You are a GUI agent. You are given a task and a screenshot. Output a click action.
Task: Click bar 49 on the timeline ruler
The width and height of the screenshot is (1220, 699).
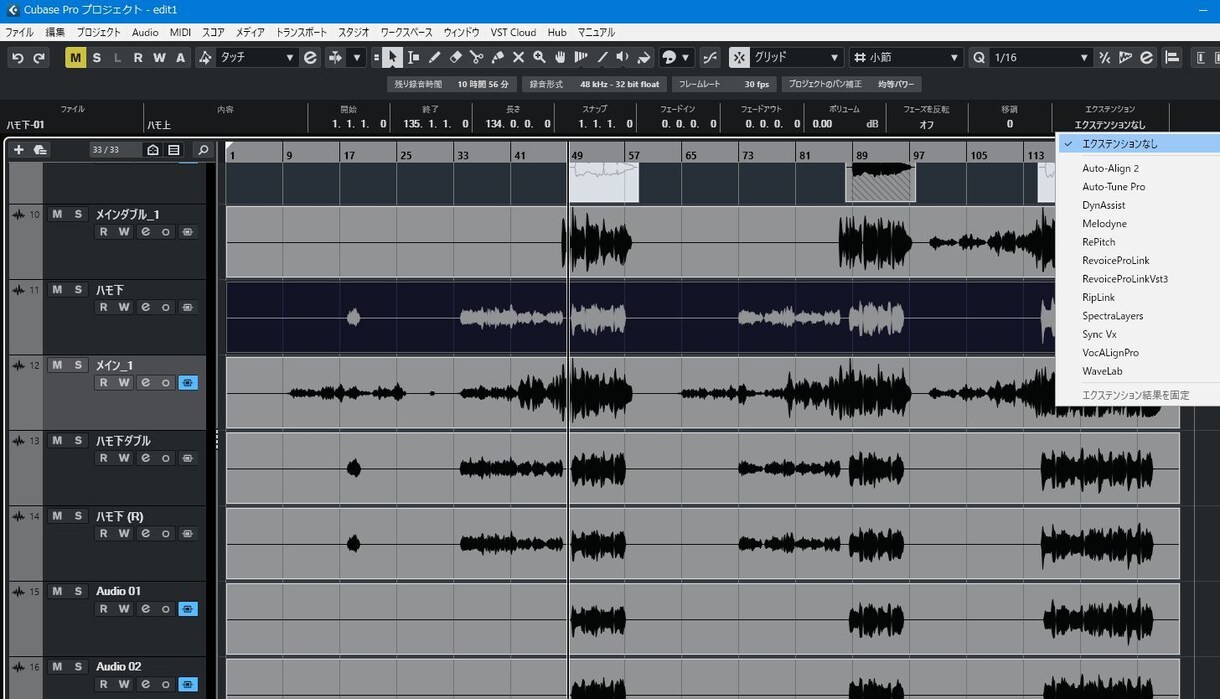(x=577, y=155)
